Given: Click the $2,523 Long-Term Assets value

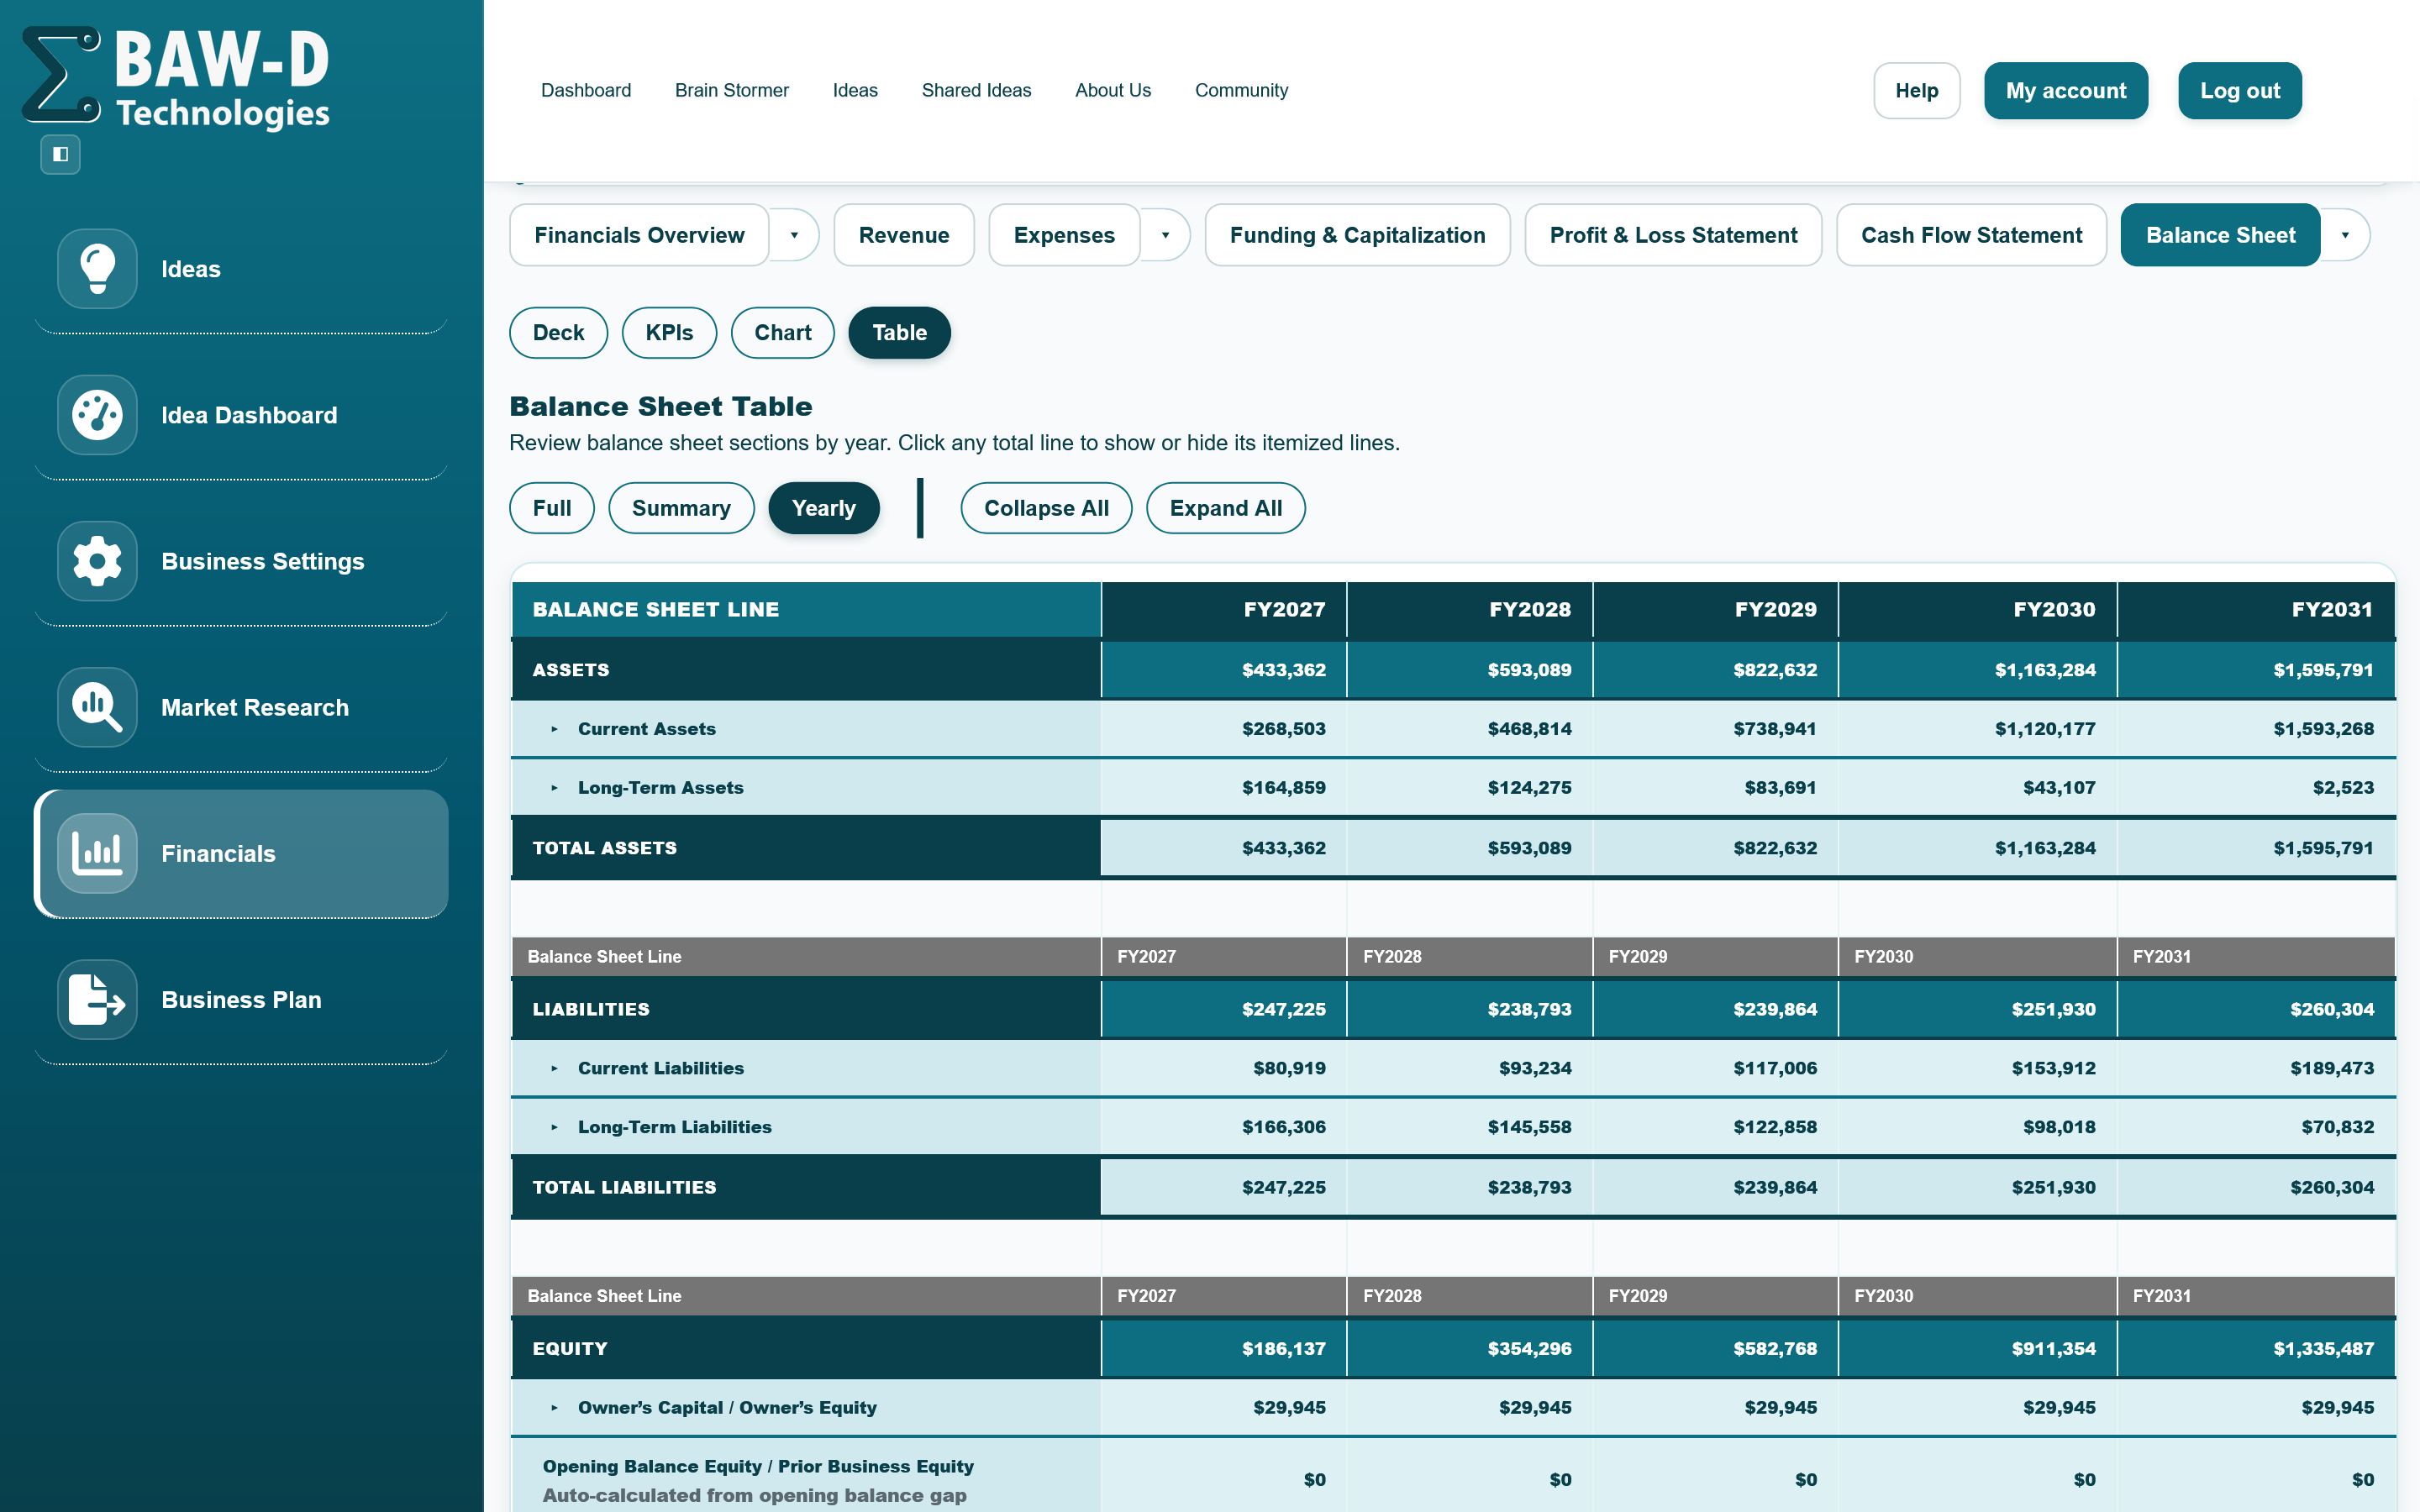Looking at the screenshot, I should click(x=2343, y=788).
